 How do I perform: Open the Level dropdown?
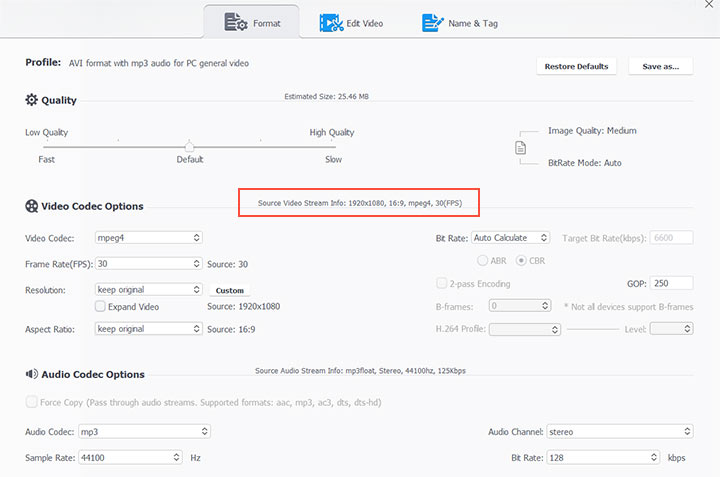[x=671, y=329]
